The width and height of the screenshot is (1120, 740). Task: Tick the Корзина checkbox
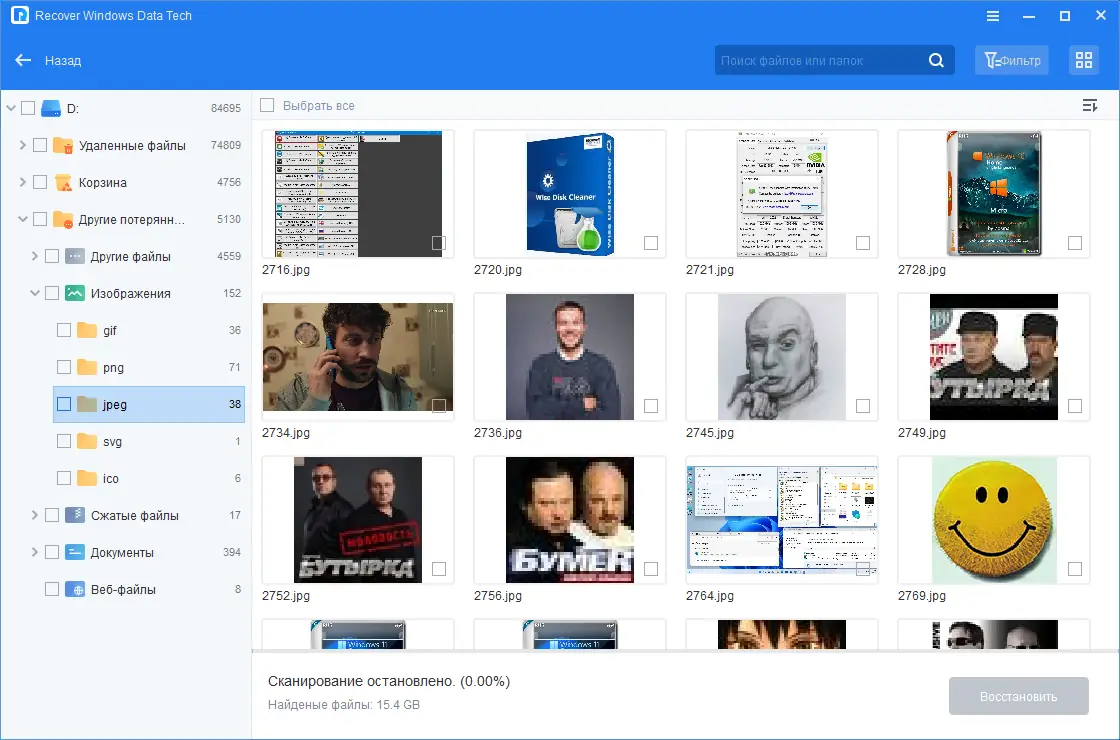pyautogui.click(x=40, y=183)
